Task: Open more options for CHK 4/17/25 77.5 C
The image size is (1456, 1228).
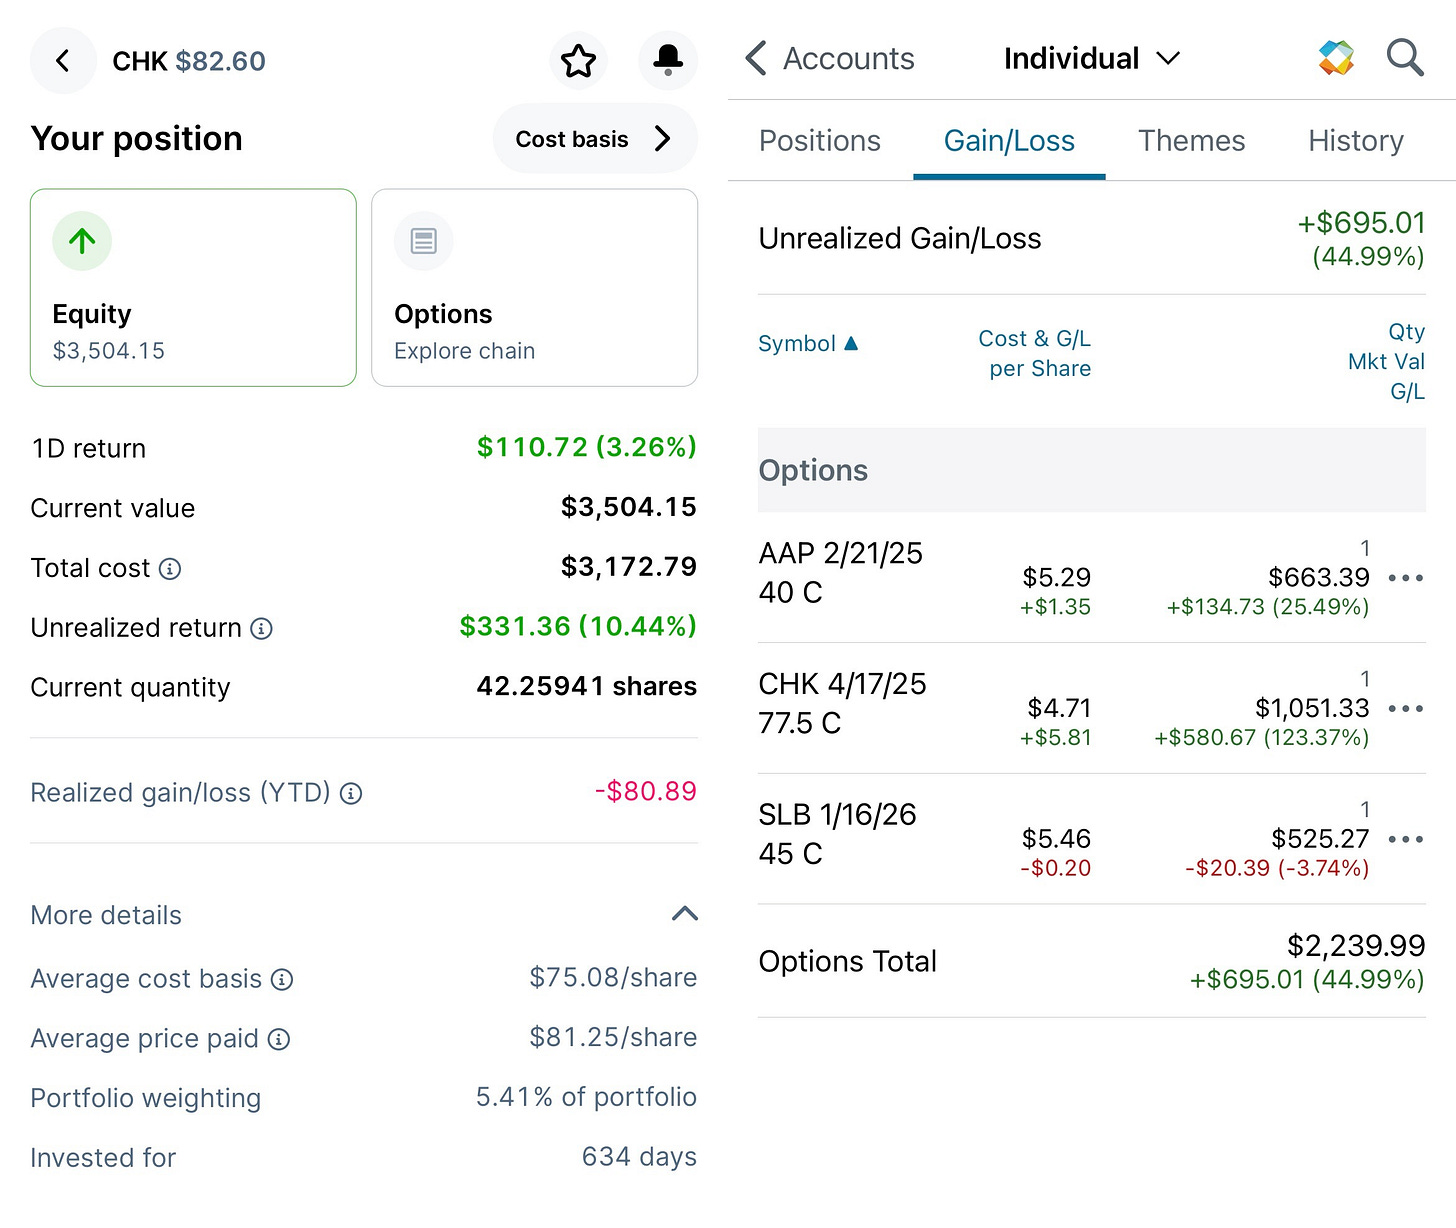Action: point(1406,709)
